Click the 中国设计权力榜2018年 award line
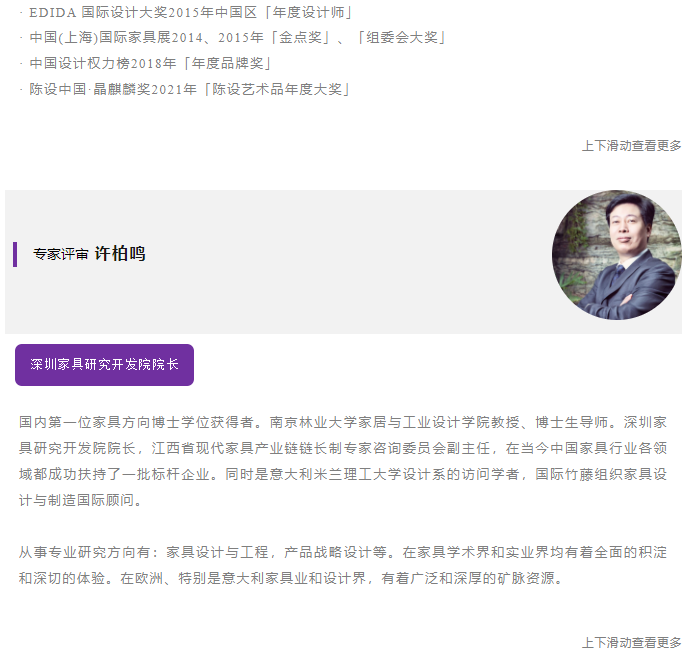 point(146,64)
